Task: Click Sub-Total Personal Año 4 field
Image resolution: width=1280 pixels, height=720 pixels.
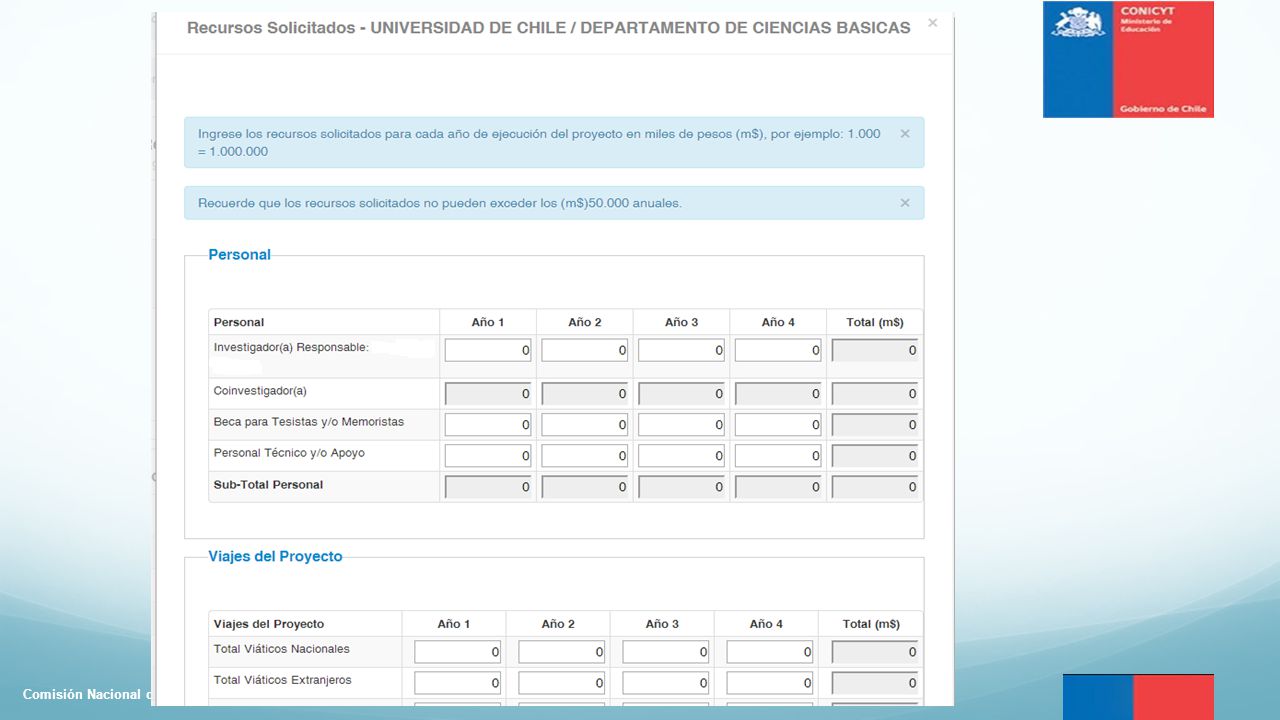Action: pos(778,487)
